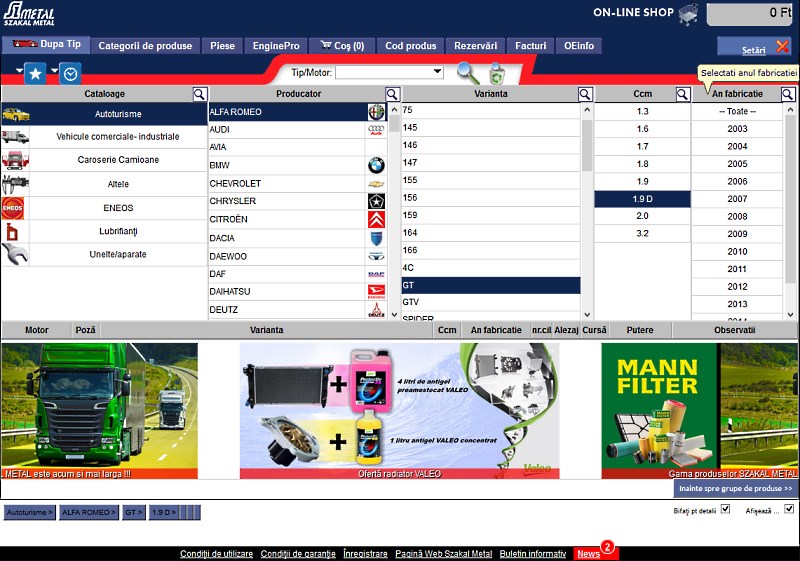Open the Rezervări tab
800x561 pixels.
pos(476,46)
